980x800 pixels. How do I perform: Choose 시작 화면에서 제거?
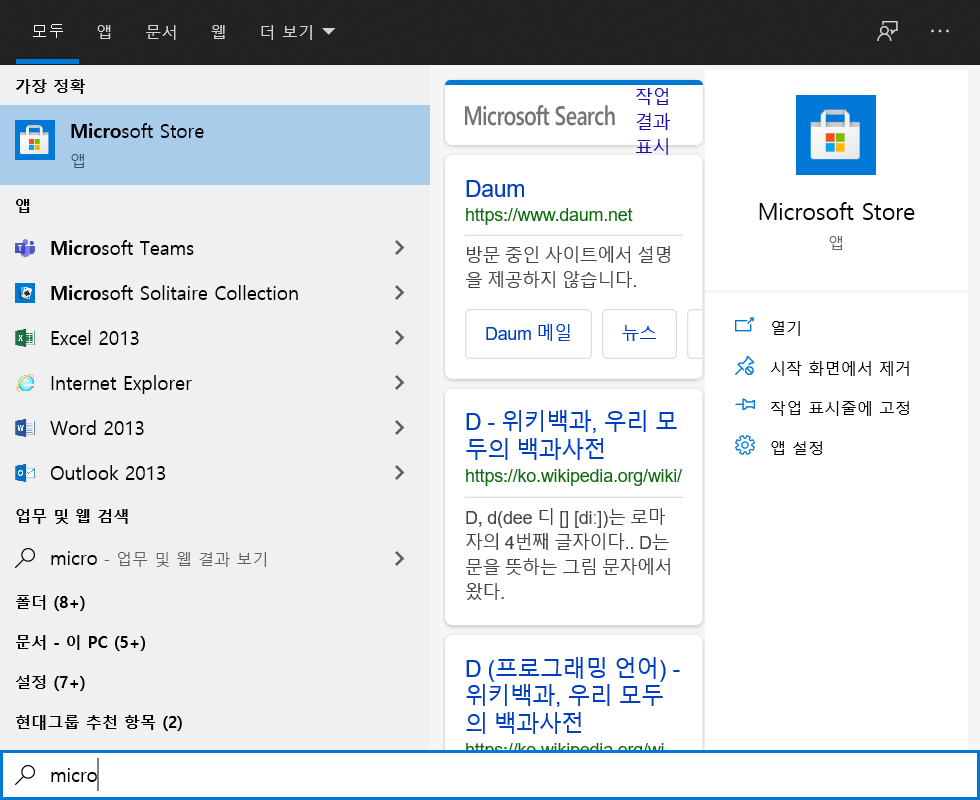click(x=840, y=368)
